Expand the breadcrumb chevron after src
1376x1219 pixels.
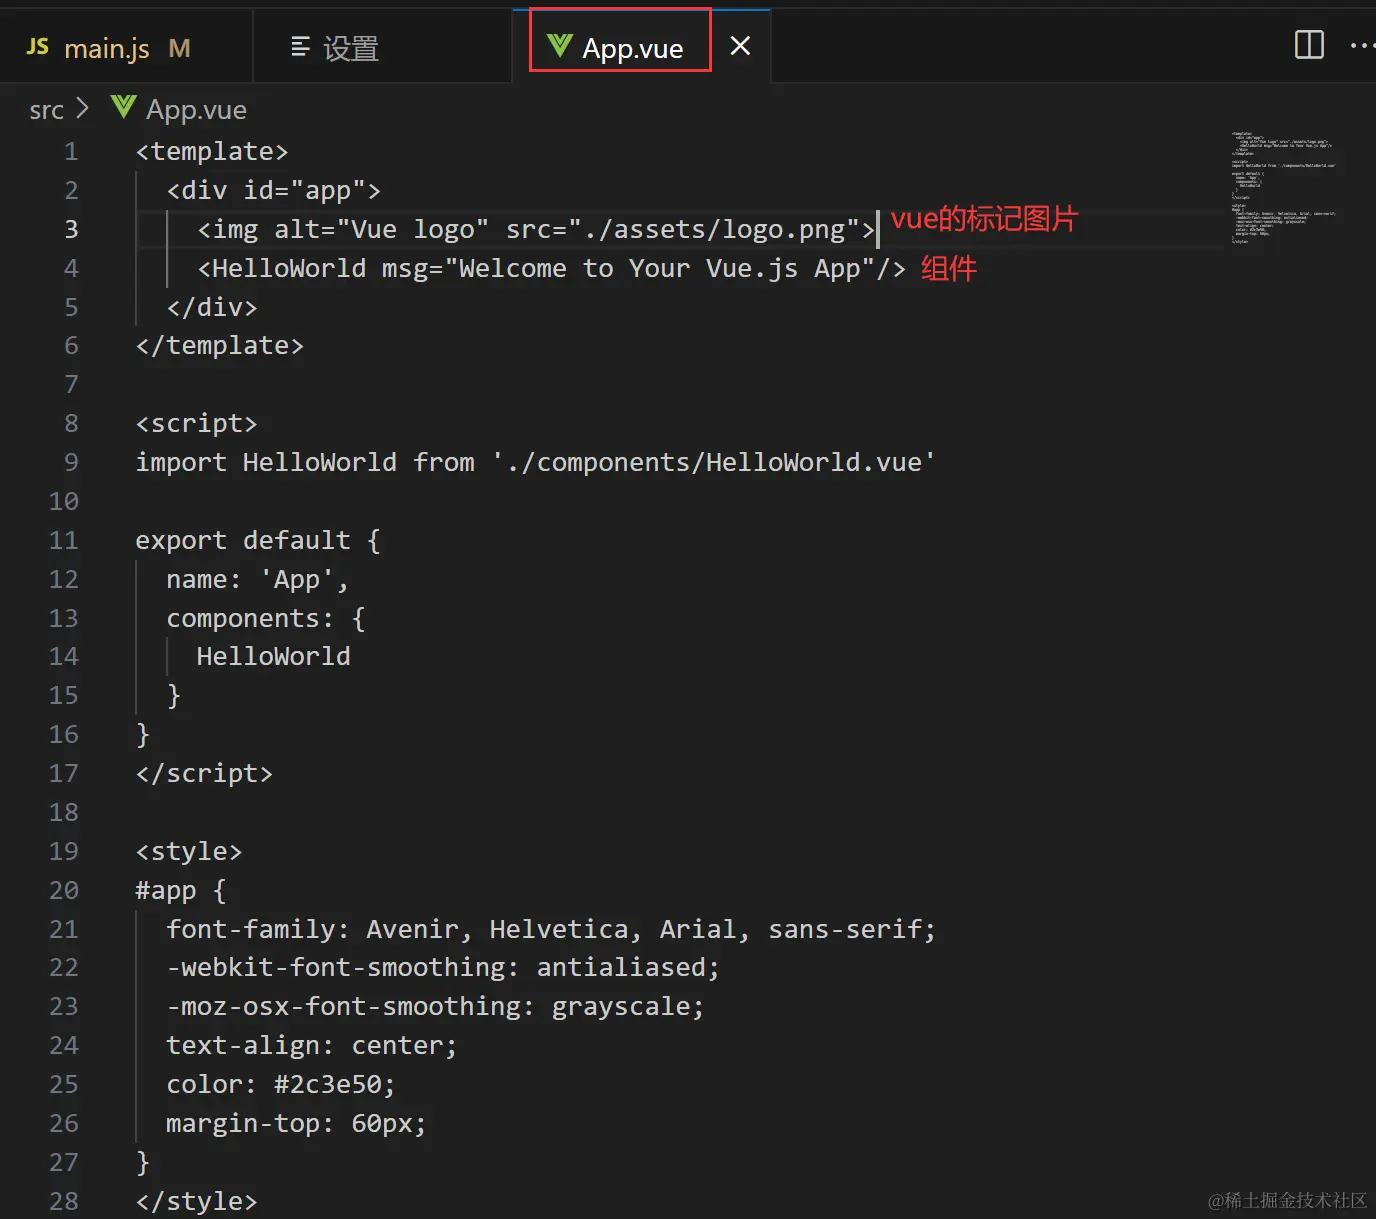(82, 108)
